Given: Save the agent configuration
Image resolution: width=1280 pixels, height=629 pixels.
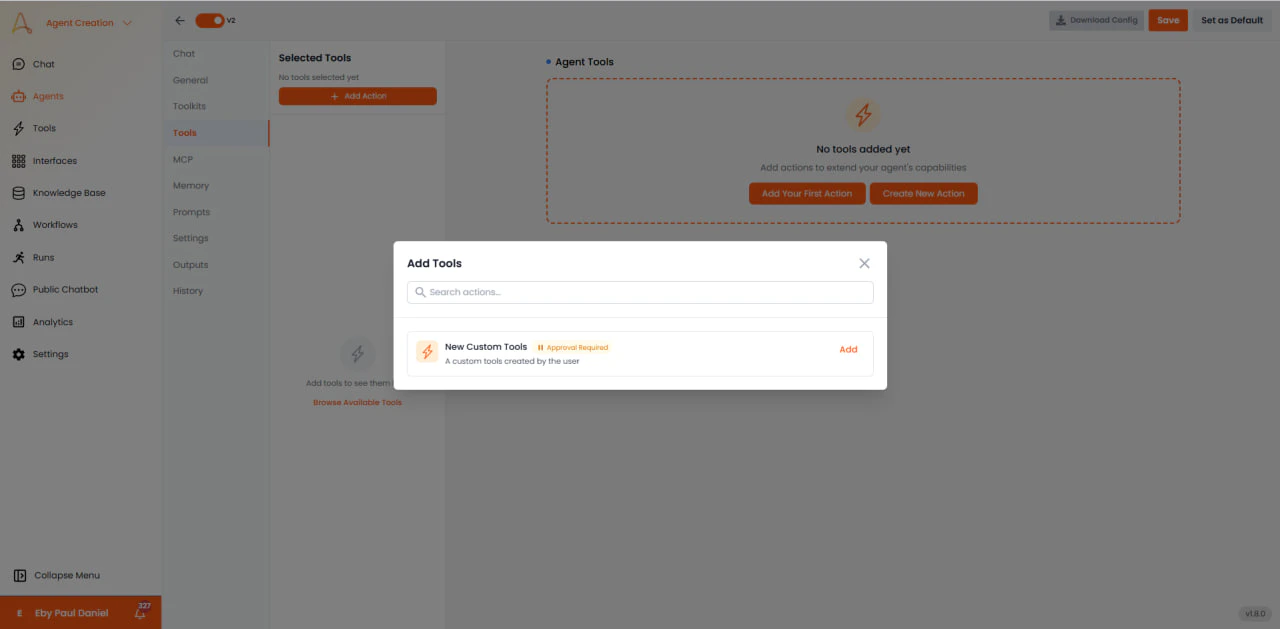Looking at the screenshot, I should [1167, 19].
